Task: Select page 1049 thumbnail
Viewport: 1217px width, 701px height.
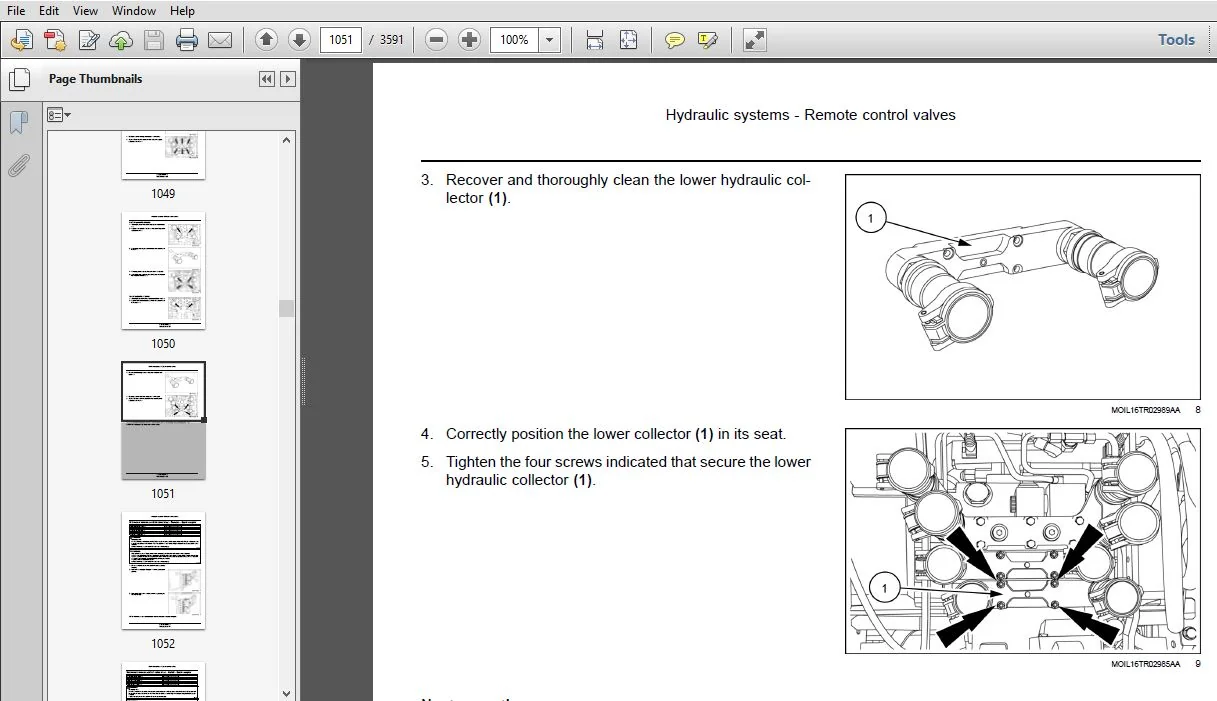Action: click(163, 156)
